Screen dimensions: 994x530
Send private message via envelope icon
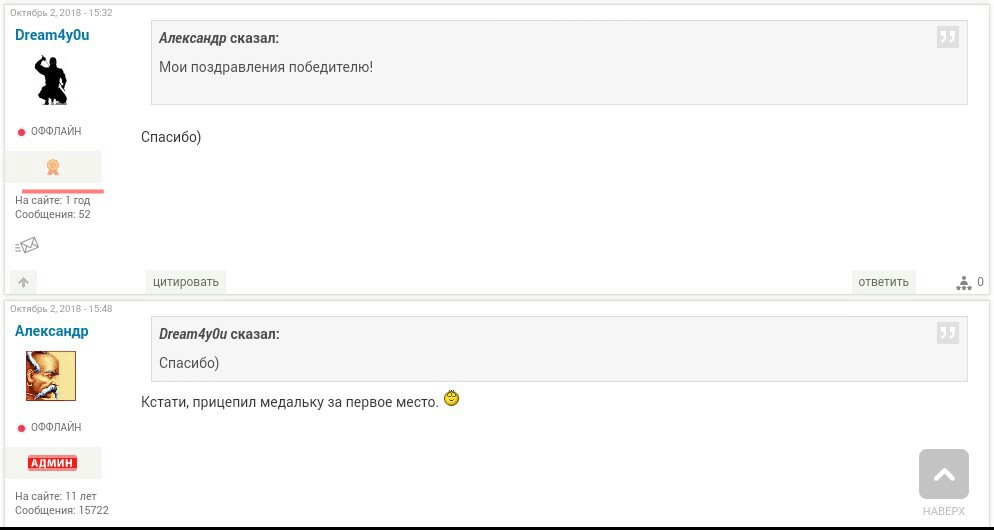[27, 245]
